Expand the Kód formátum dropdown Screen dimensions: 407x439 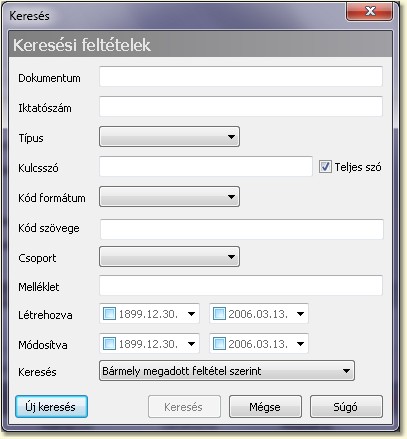coord(169,197)
